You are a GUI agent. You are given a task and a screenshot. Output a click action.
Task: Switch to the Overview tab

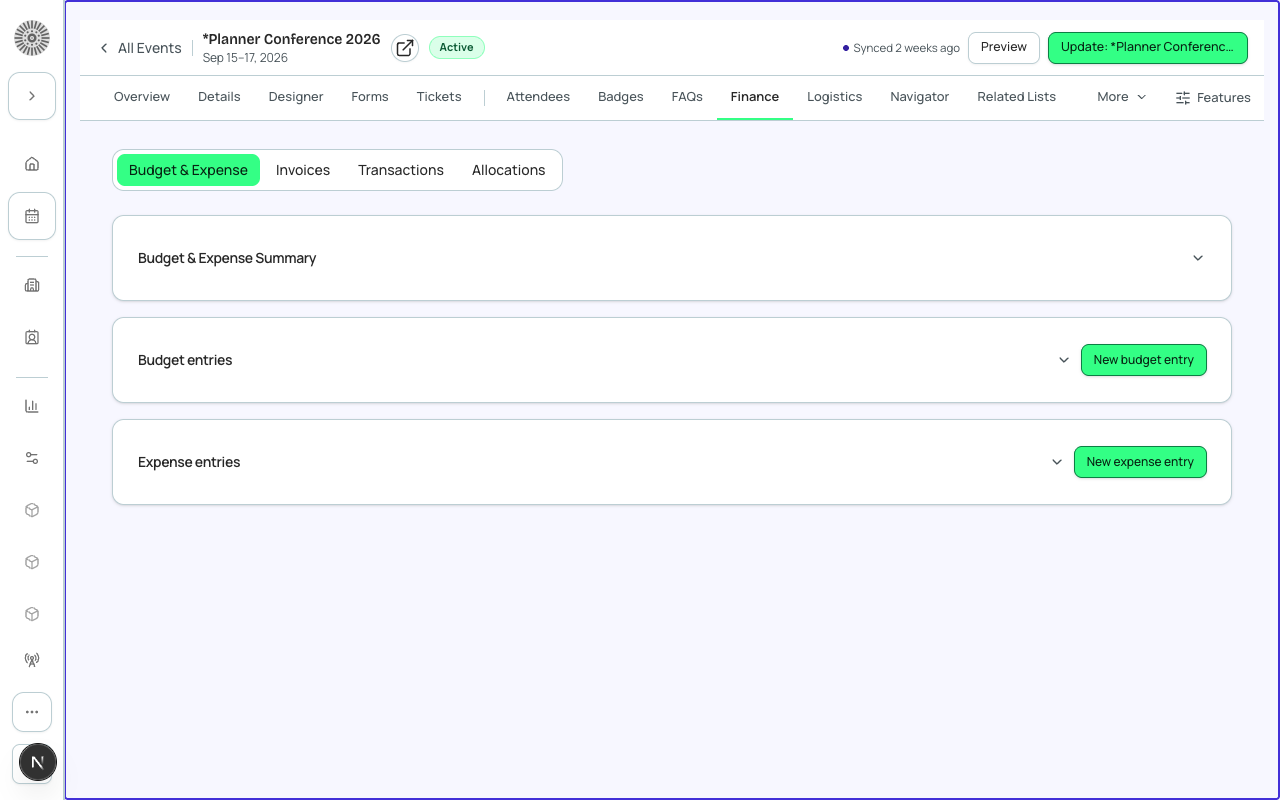click(142, 97)
